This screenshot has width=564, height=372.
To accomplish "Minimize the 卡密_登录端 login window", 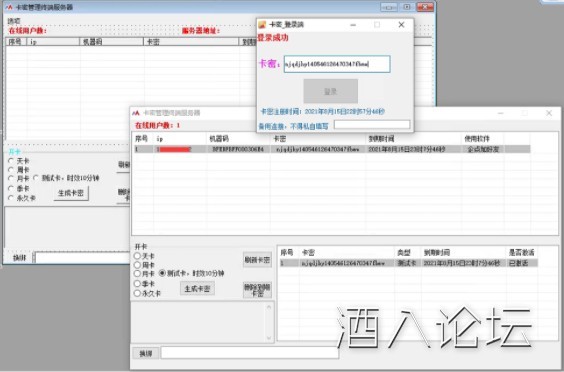I will click(353, 24).
